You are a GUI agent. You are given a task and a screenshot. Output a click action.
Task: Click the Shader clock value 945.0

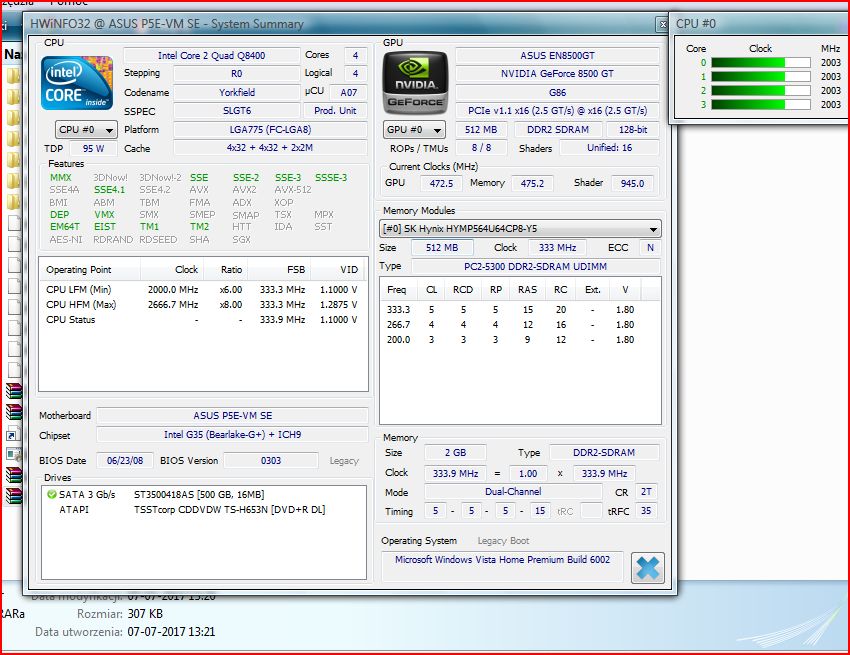[x=632, y=183]
